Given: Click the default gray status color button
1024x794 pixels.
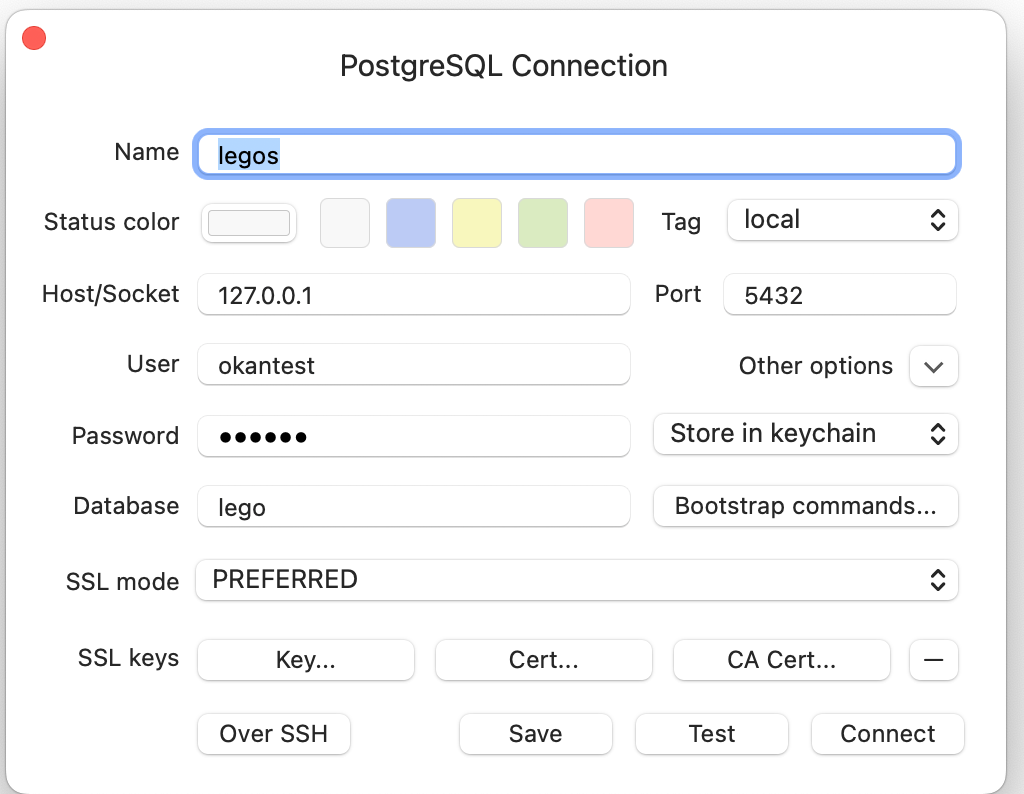Looking at the screenshot, I should (x=248, y=222).
